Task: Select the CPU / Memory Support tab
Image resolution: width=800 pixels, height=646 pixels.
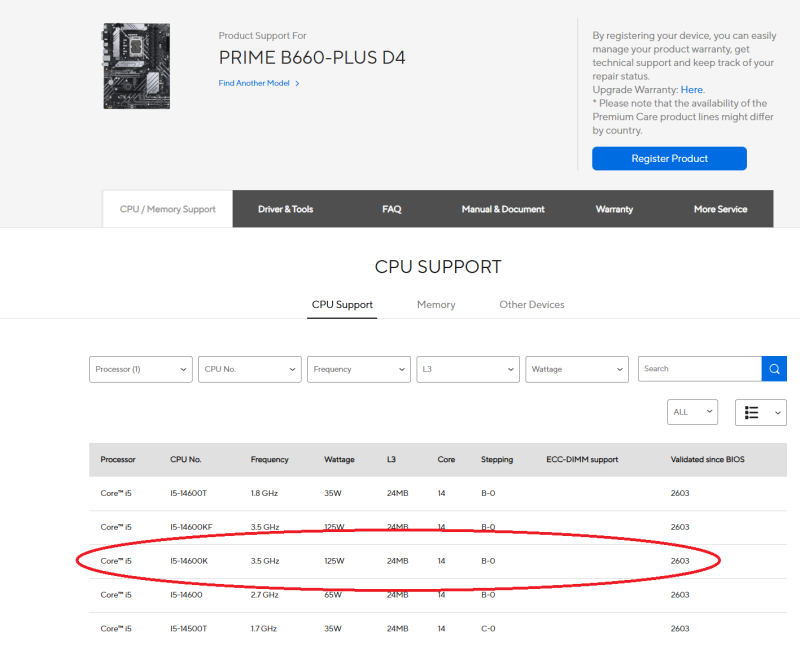Action: pyautogui.click(x=168, y=209)
